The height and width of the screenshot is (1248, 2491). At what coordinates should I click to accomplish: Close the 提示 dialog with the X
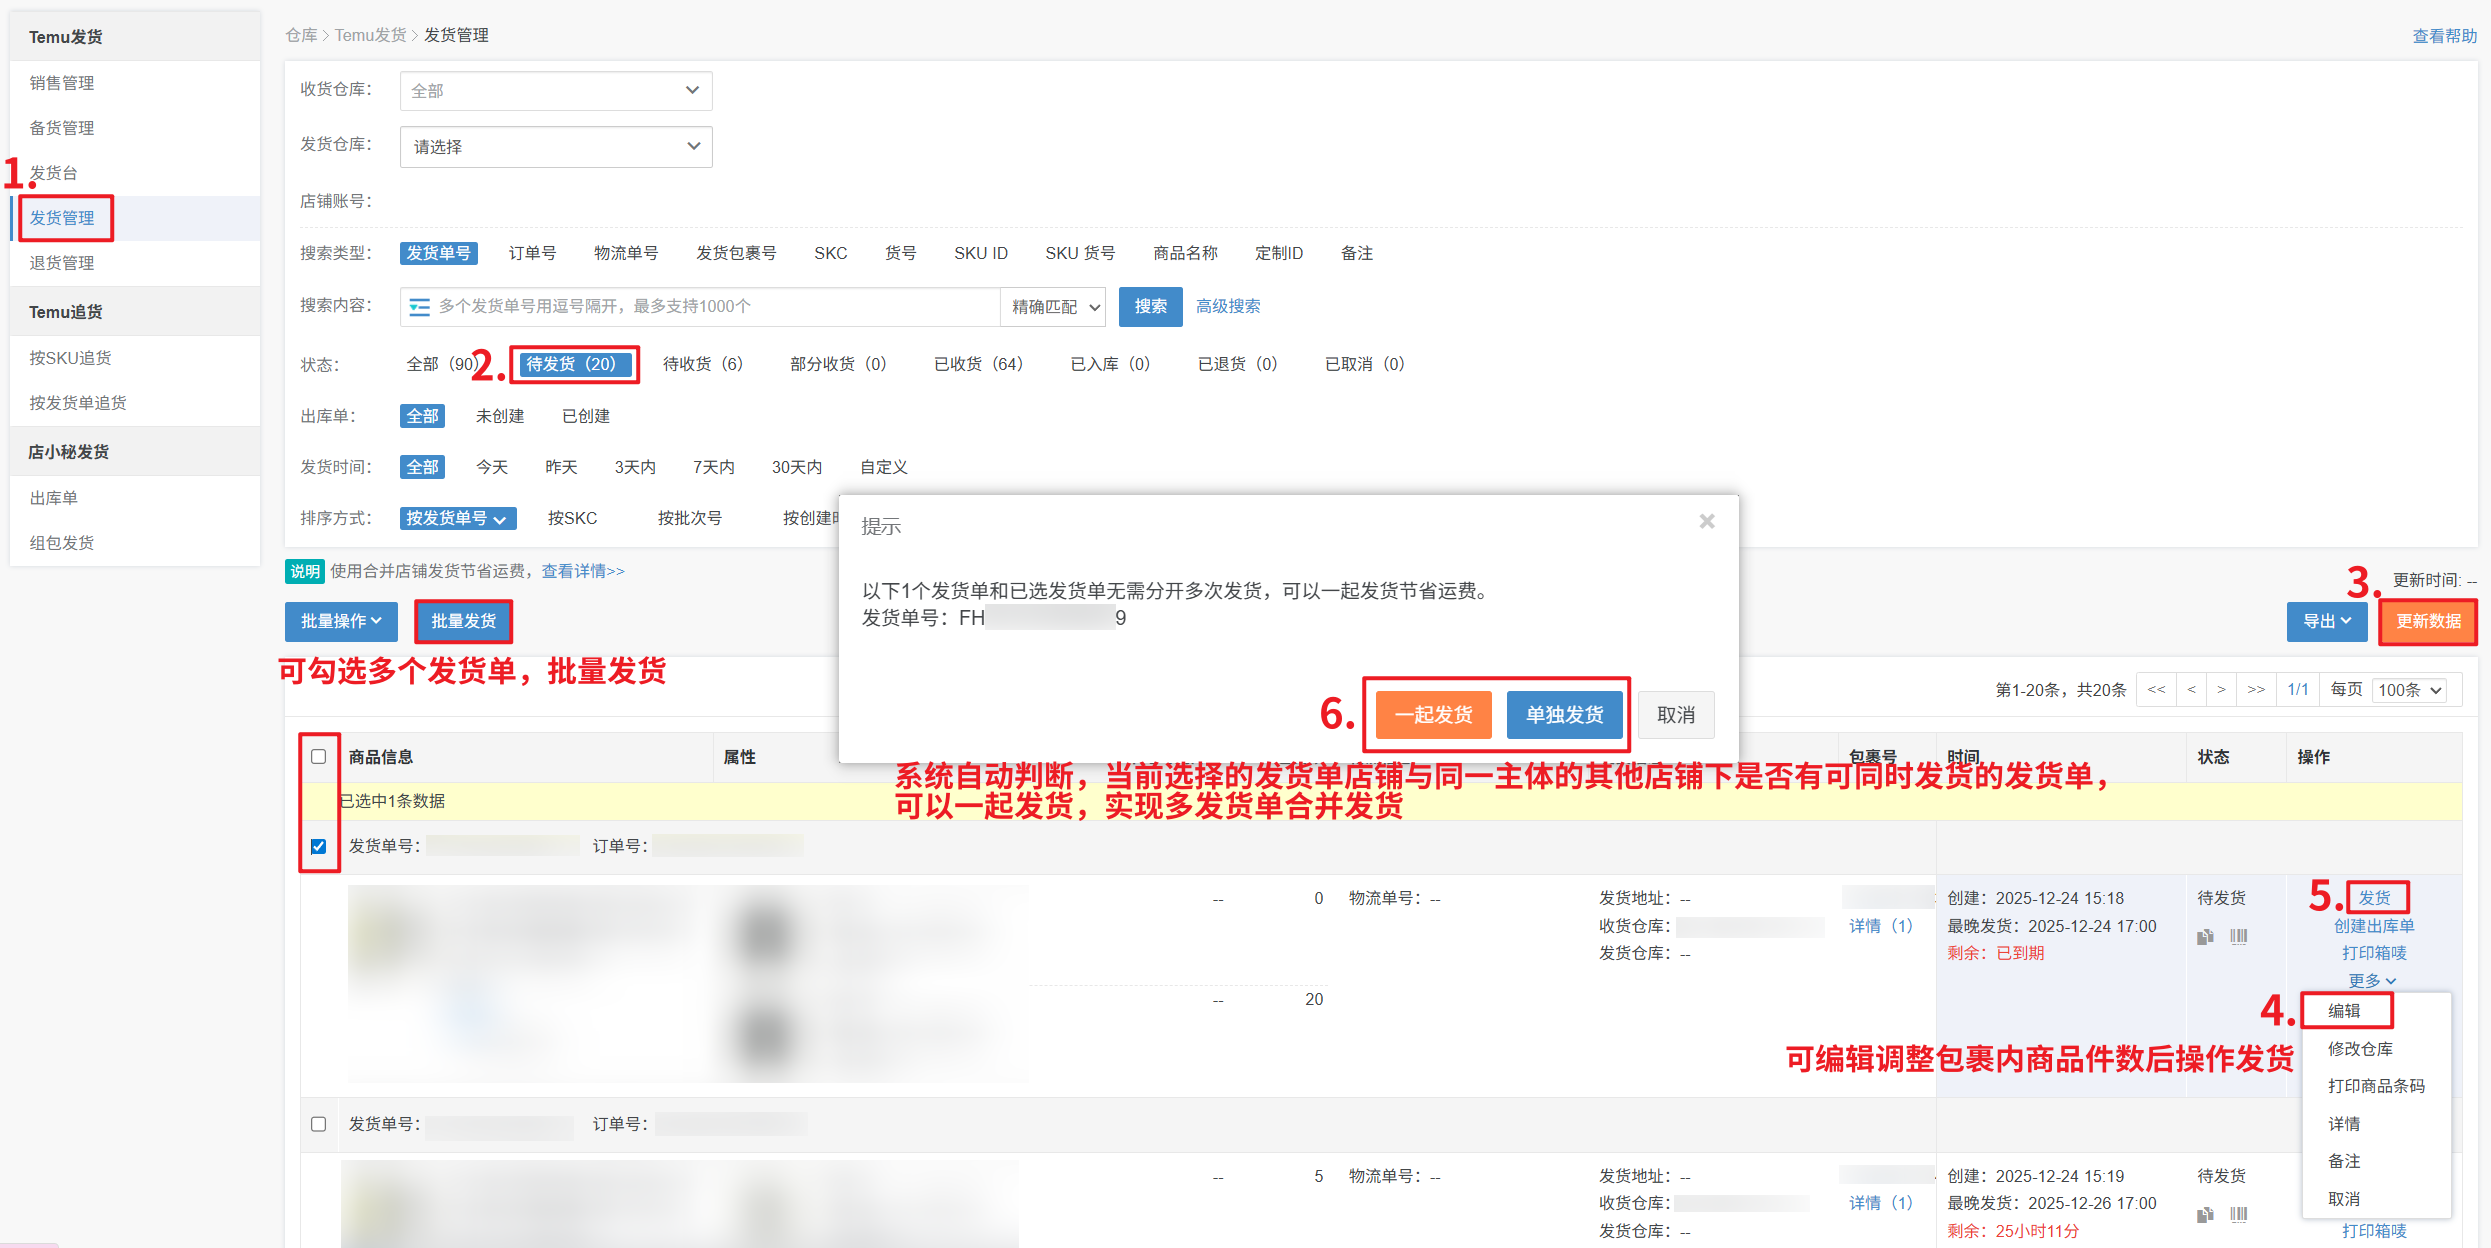coord(1706,521)
